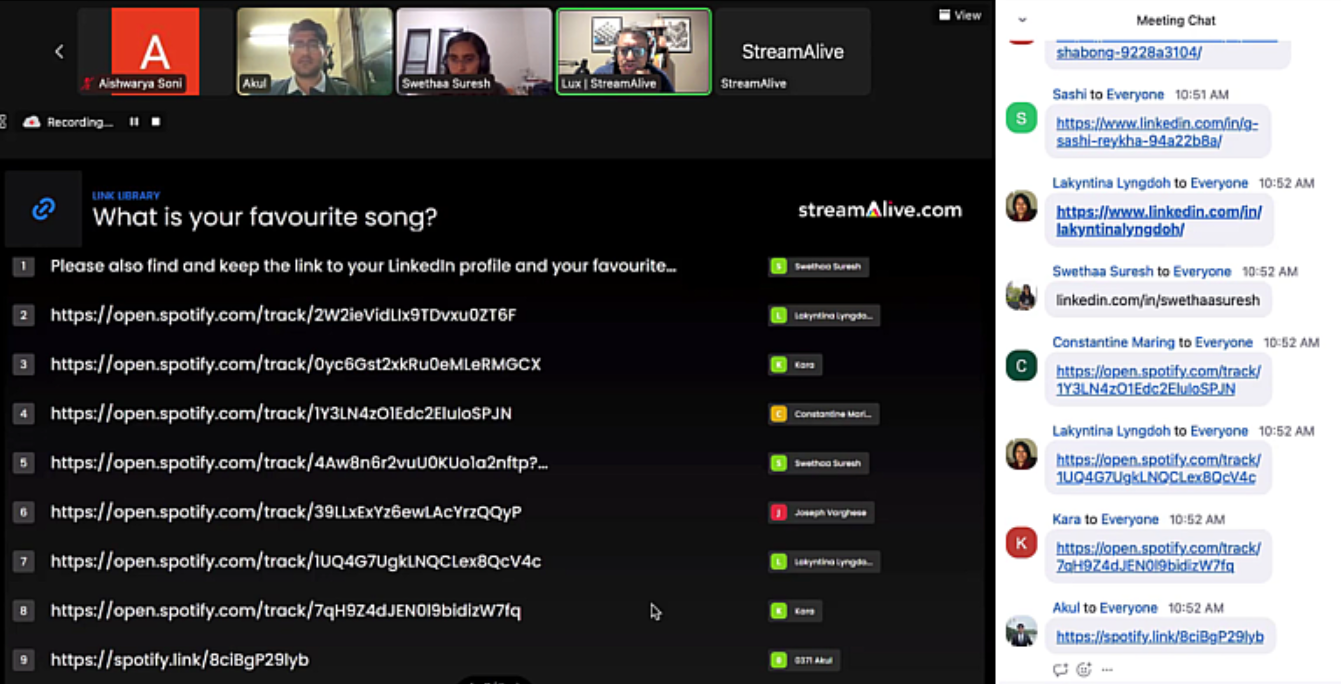Click Spotify link 7qH9Z4dJEN0I9bidizW7fq in row 8
Viewport: 1341px width, 684px height.
click(285, 610)
